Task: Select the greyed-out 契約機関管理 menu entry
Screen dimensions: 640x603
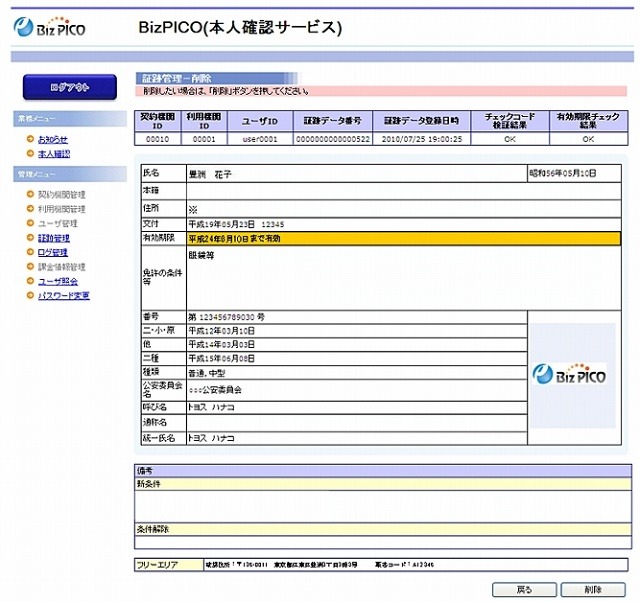Action: (x=62, y=194)
